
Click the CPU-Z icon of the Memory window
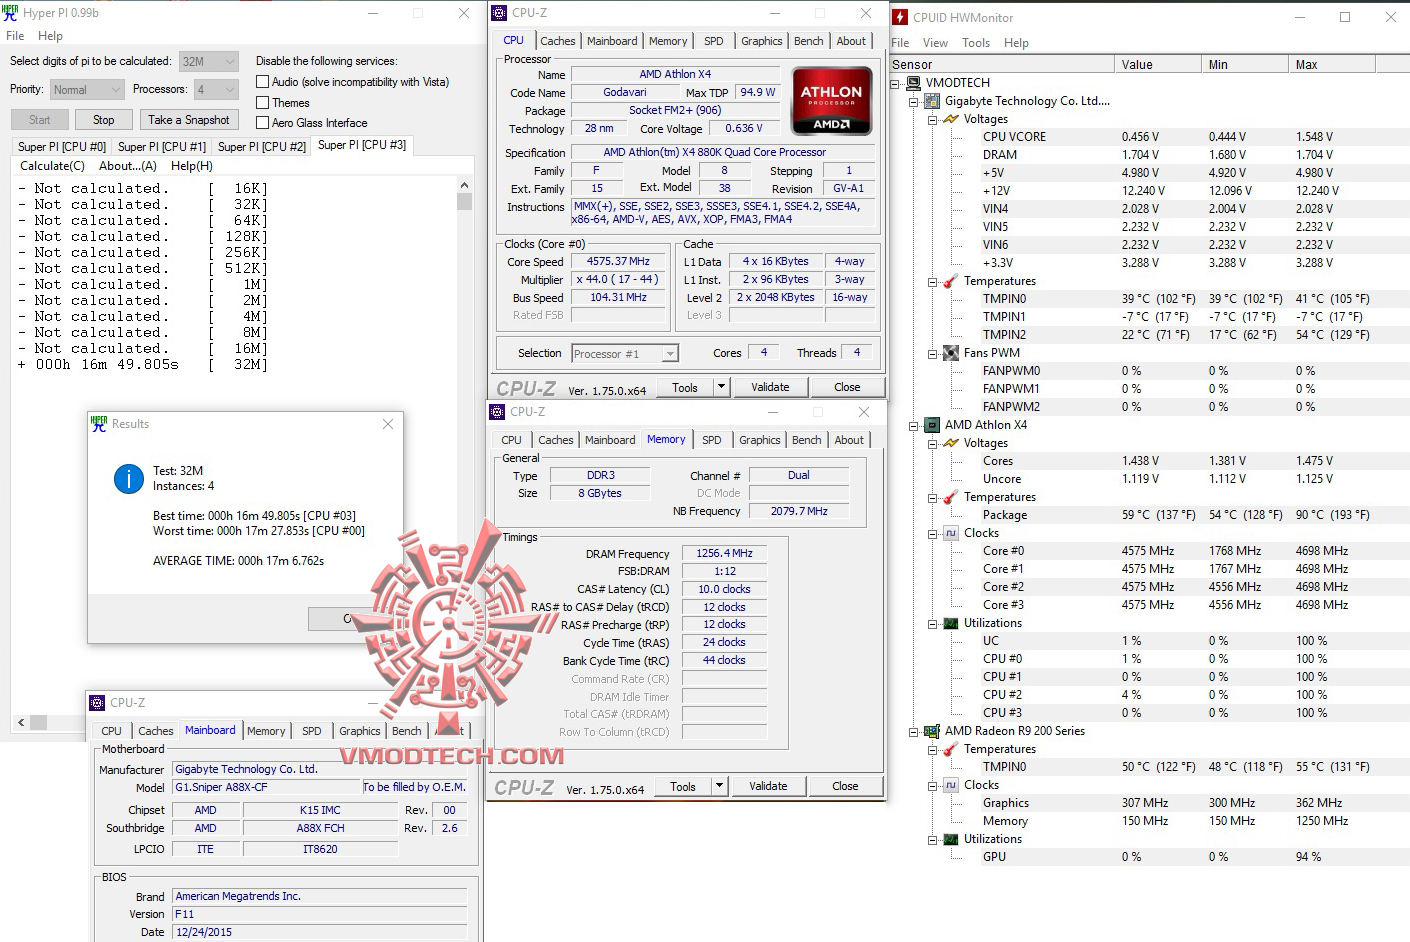(x=497, y=412)
